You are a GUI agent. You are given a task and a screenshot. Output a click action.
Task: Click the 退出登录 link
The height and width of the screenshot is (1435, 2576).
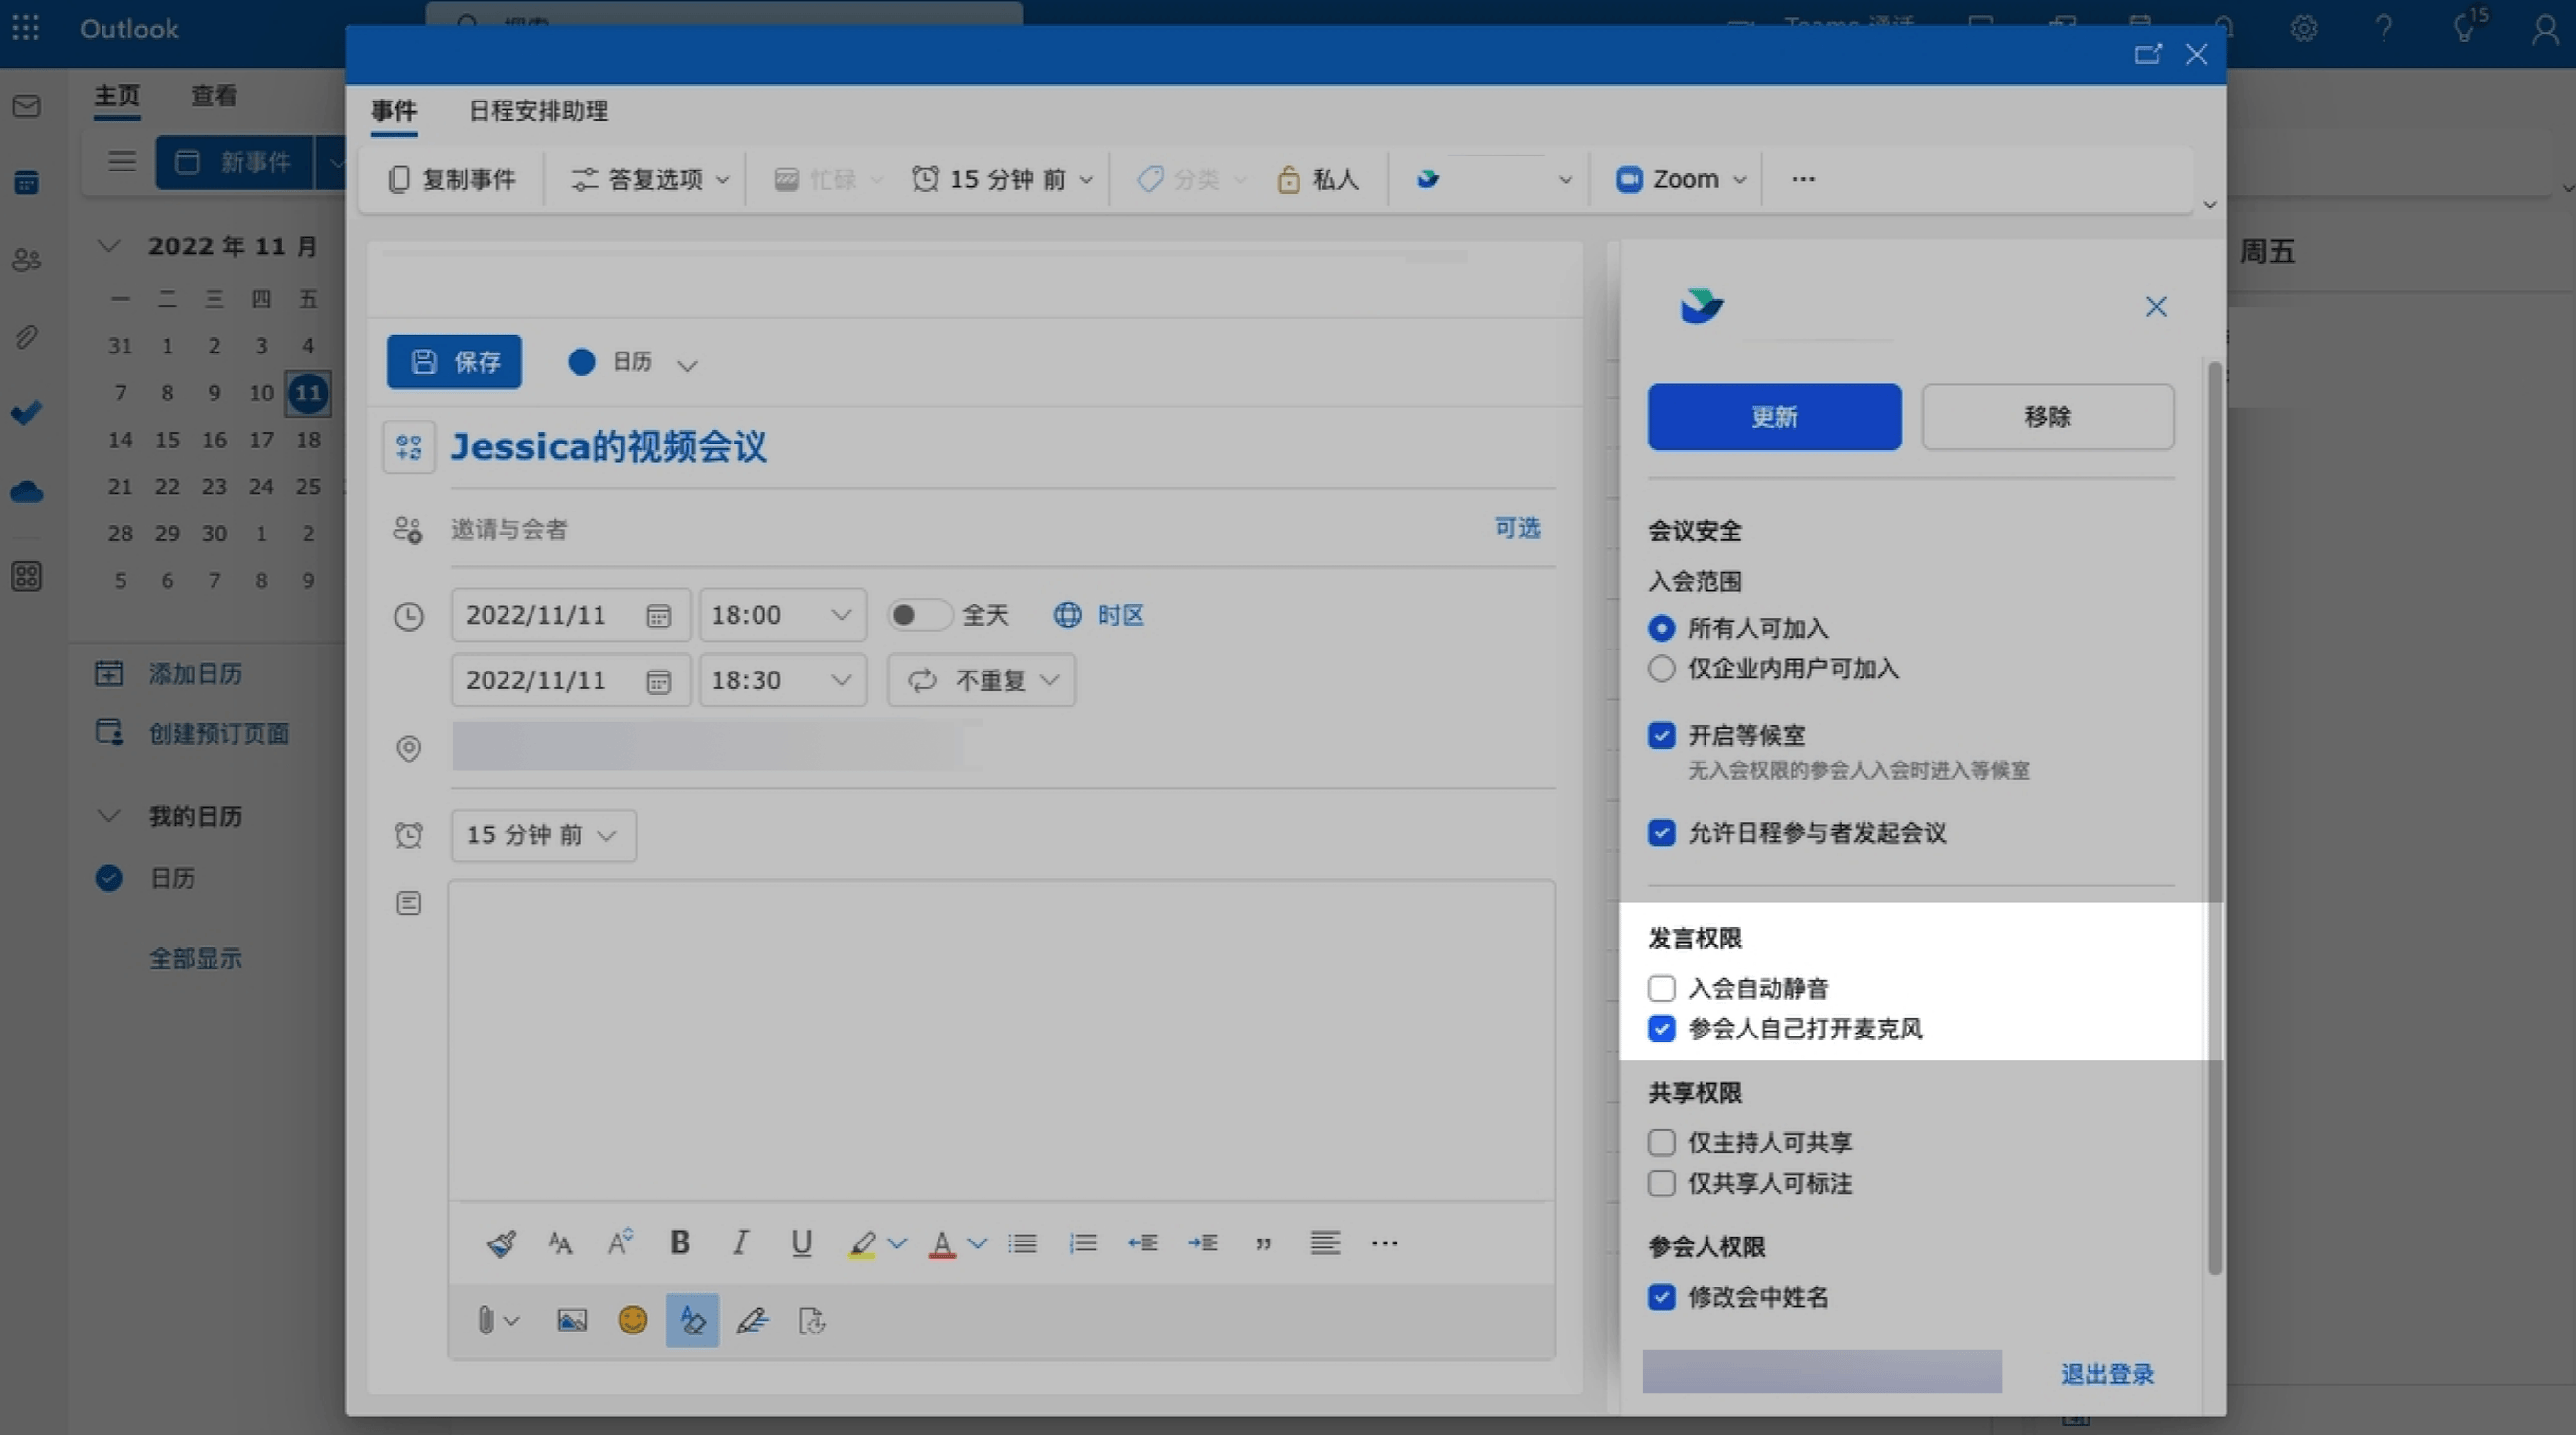[2107, 1374]
